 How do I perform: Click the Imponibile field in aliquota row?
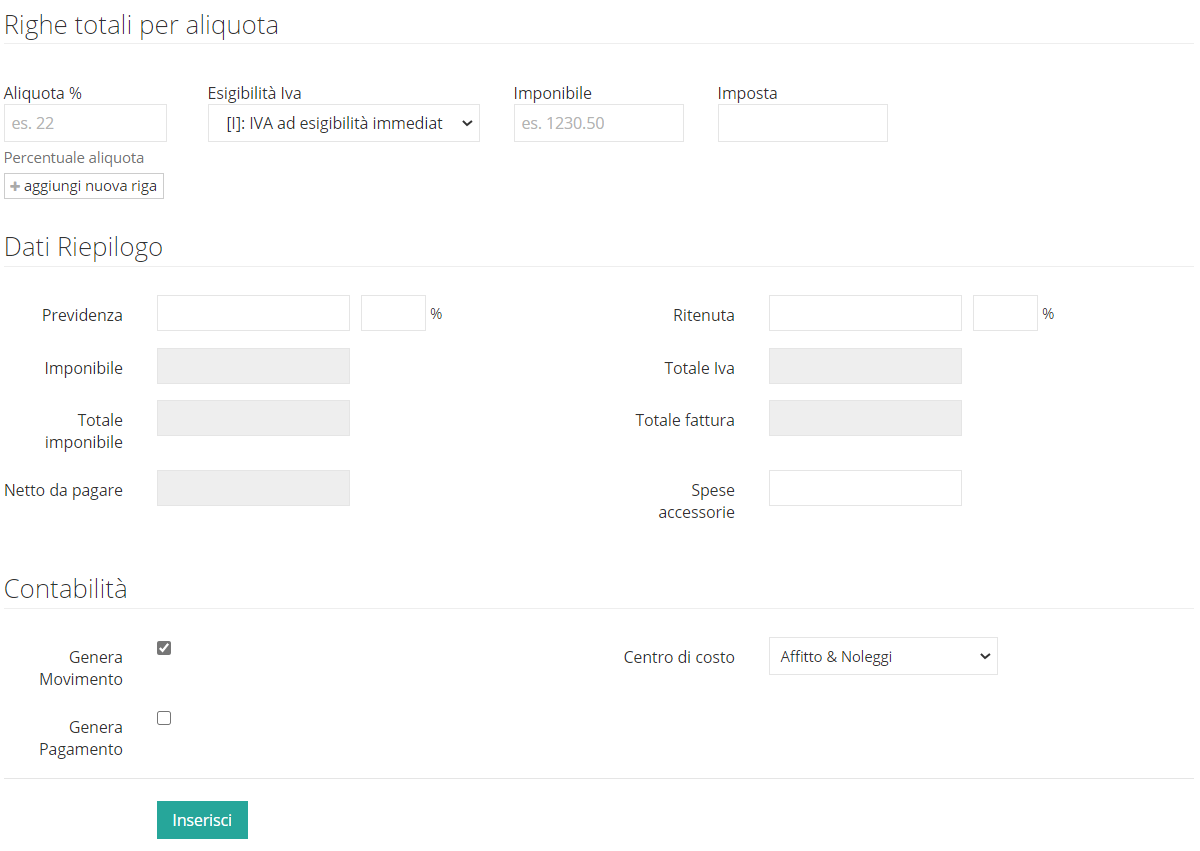tap(599, 123)
